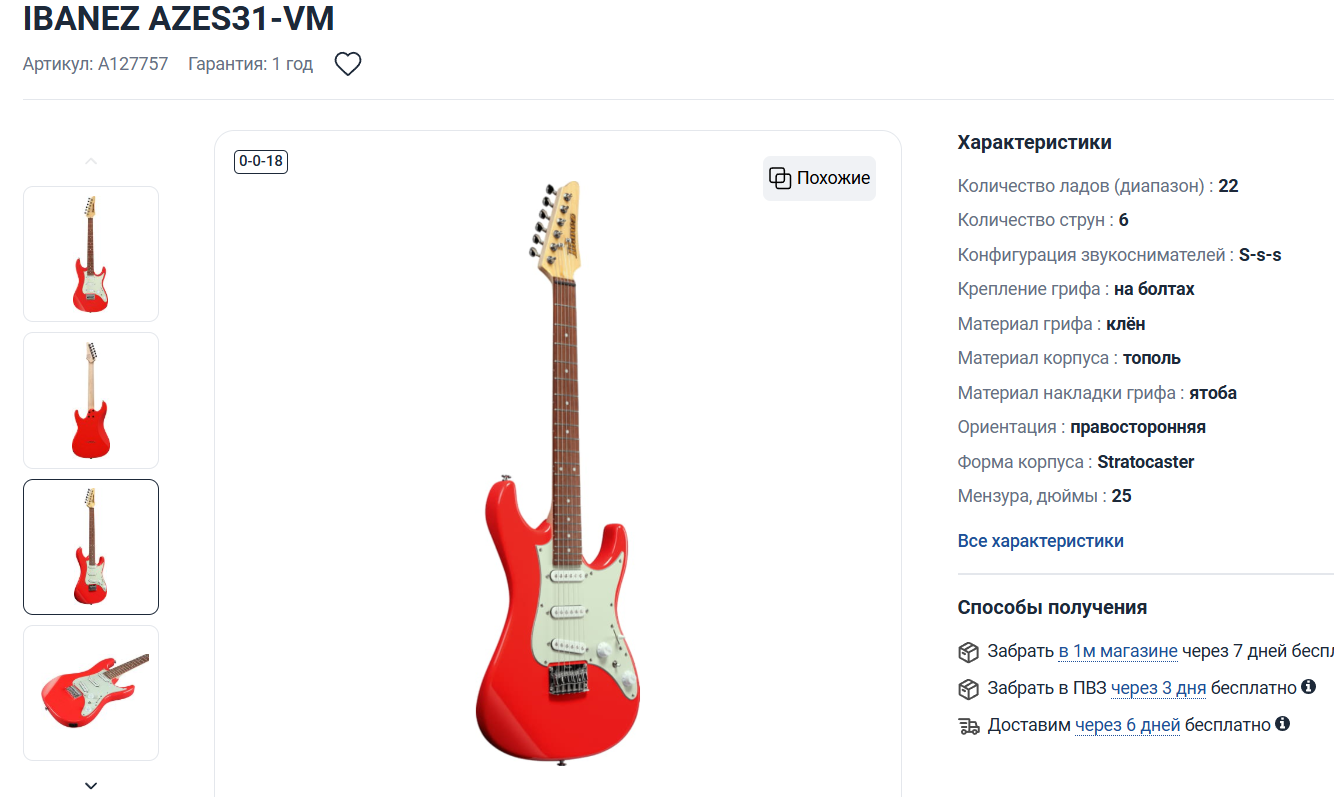Click the 'через 6 дней' delivery link

[1127, 725]
